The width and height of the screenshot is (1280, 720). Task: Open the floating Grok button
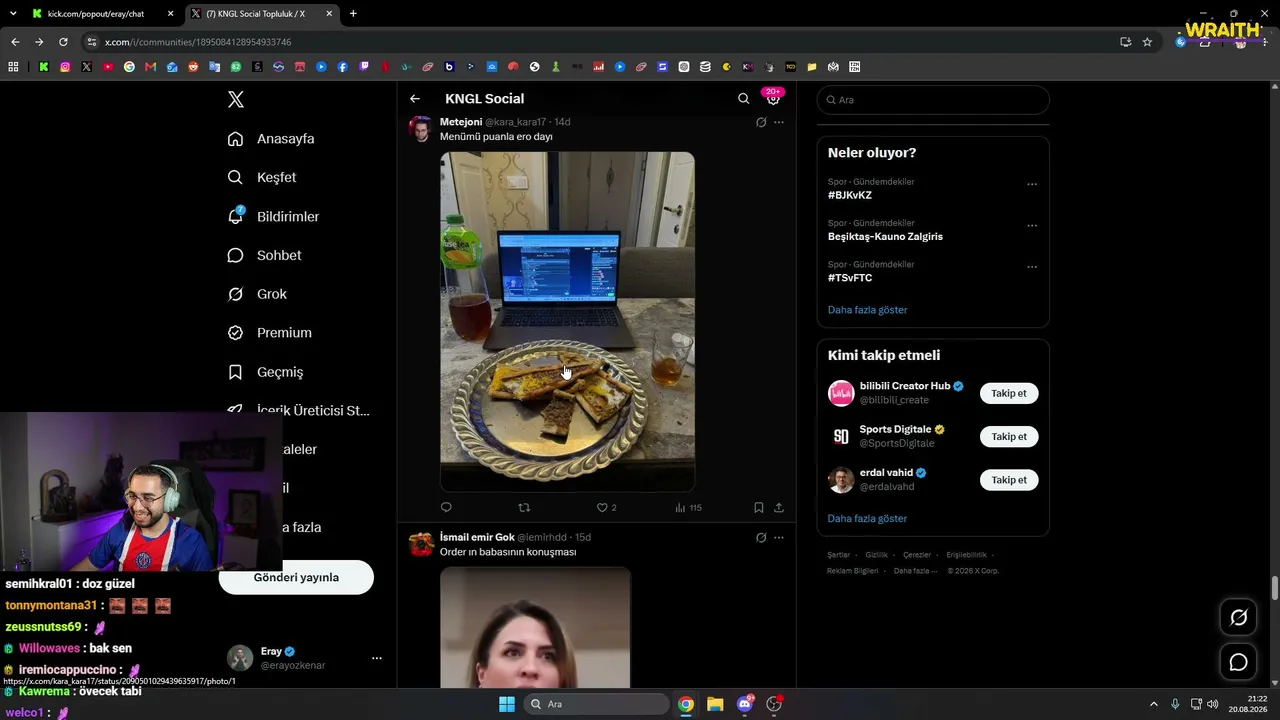(1238, 618)
